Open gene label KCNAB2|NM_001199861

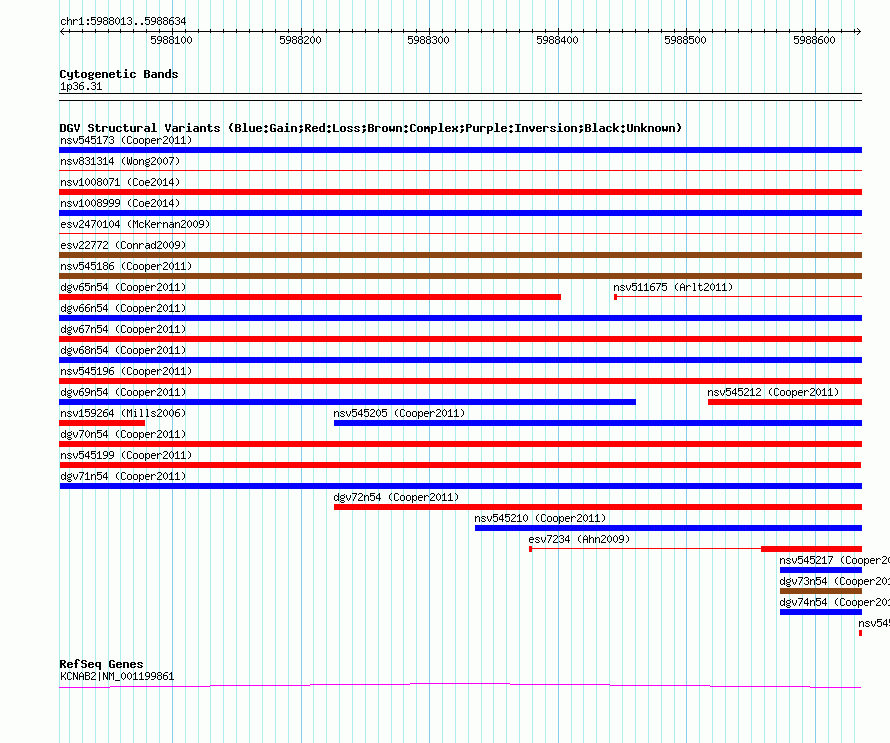click(117, 677)
